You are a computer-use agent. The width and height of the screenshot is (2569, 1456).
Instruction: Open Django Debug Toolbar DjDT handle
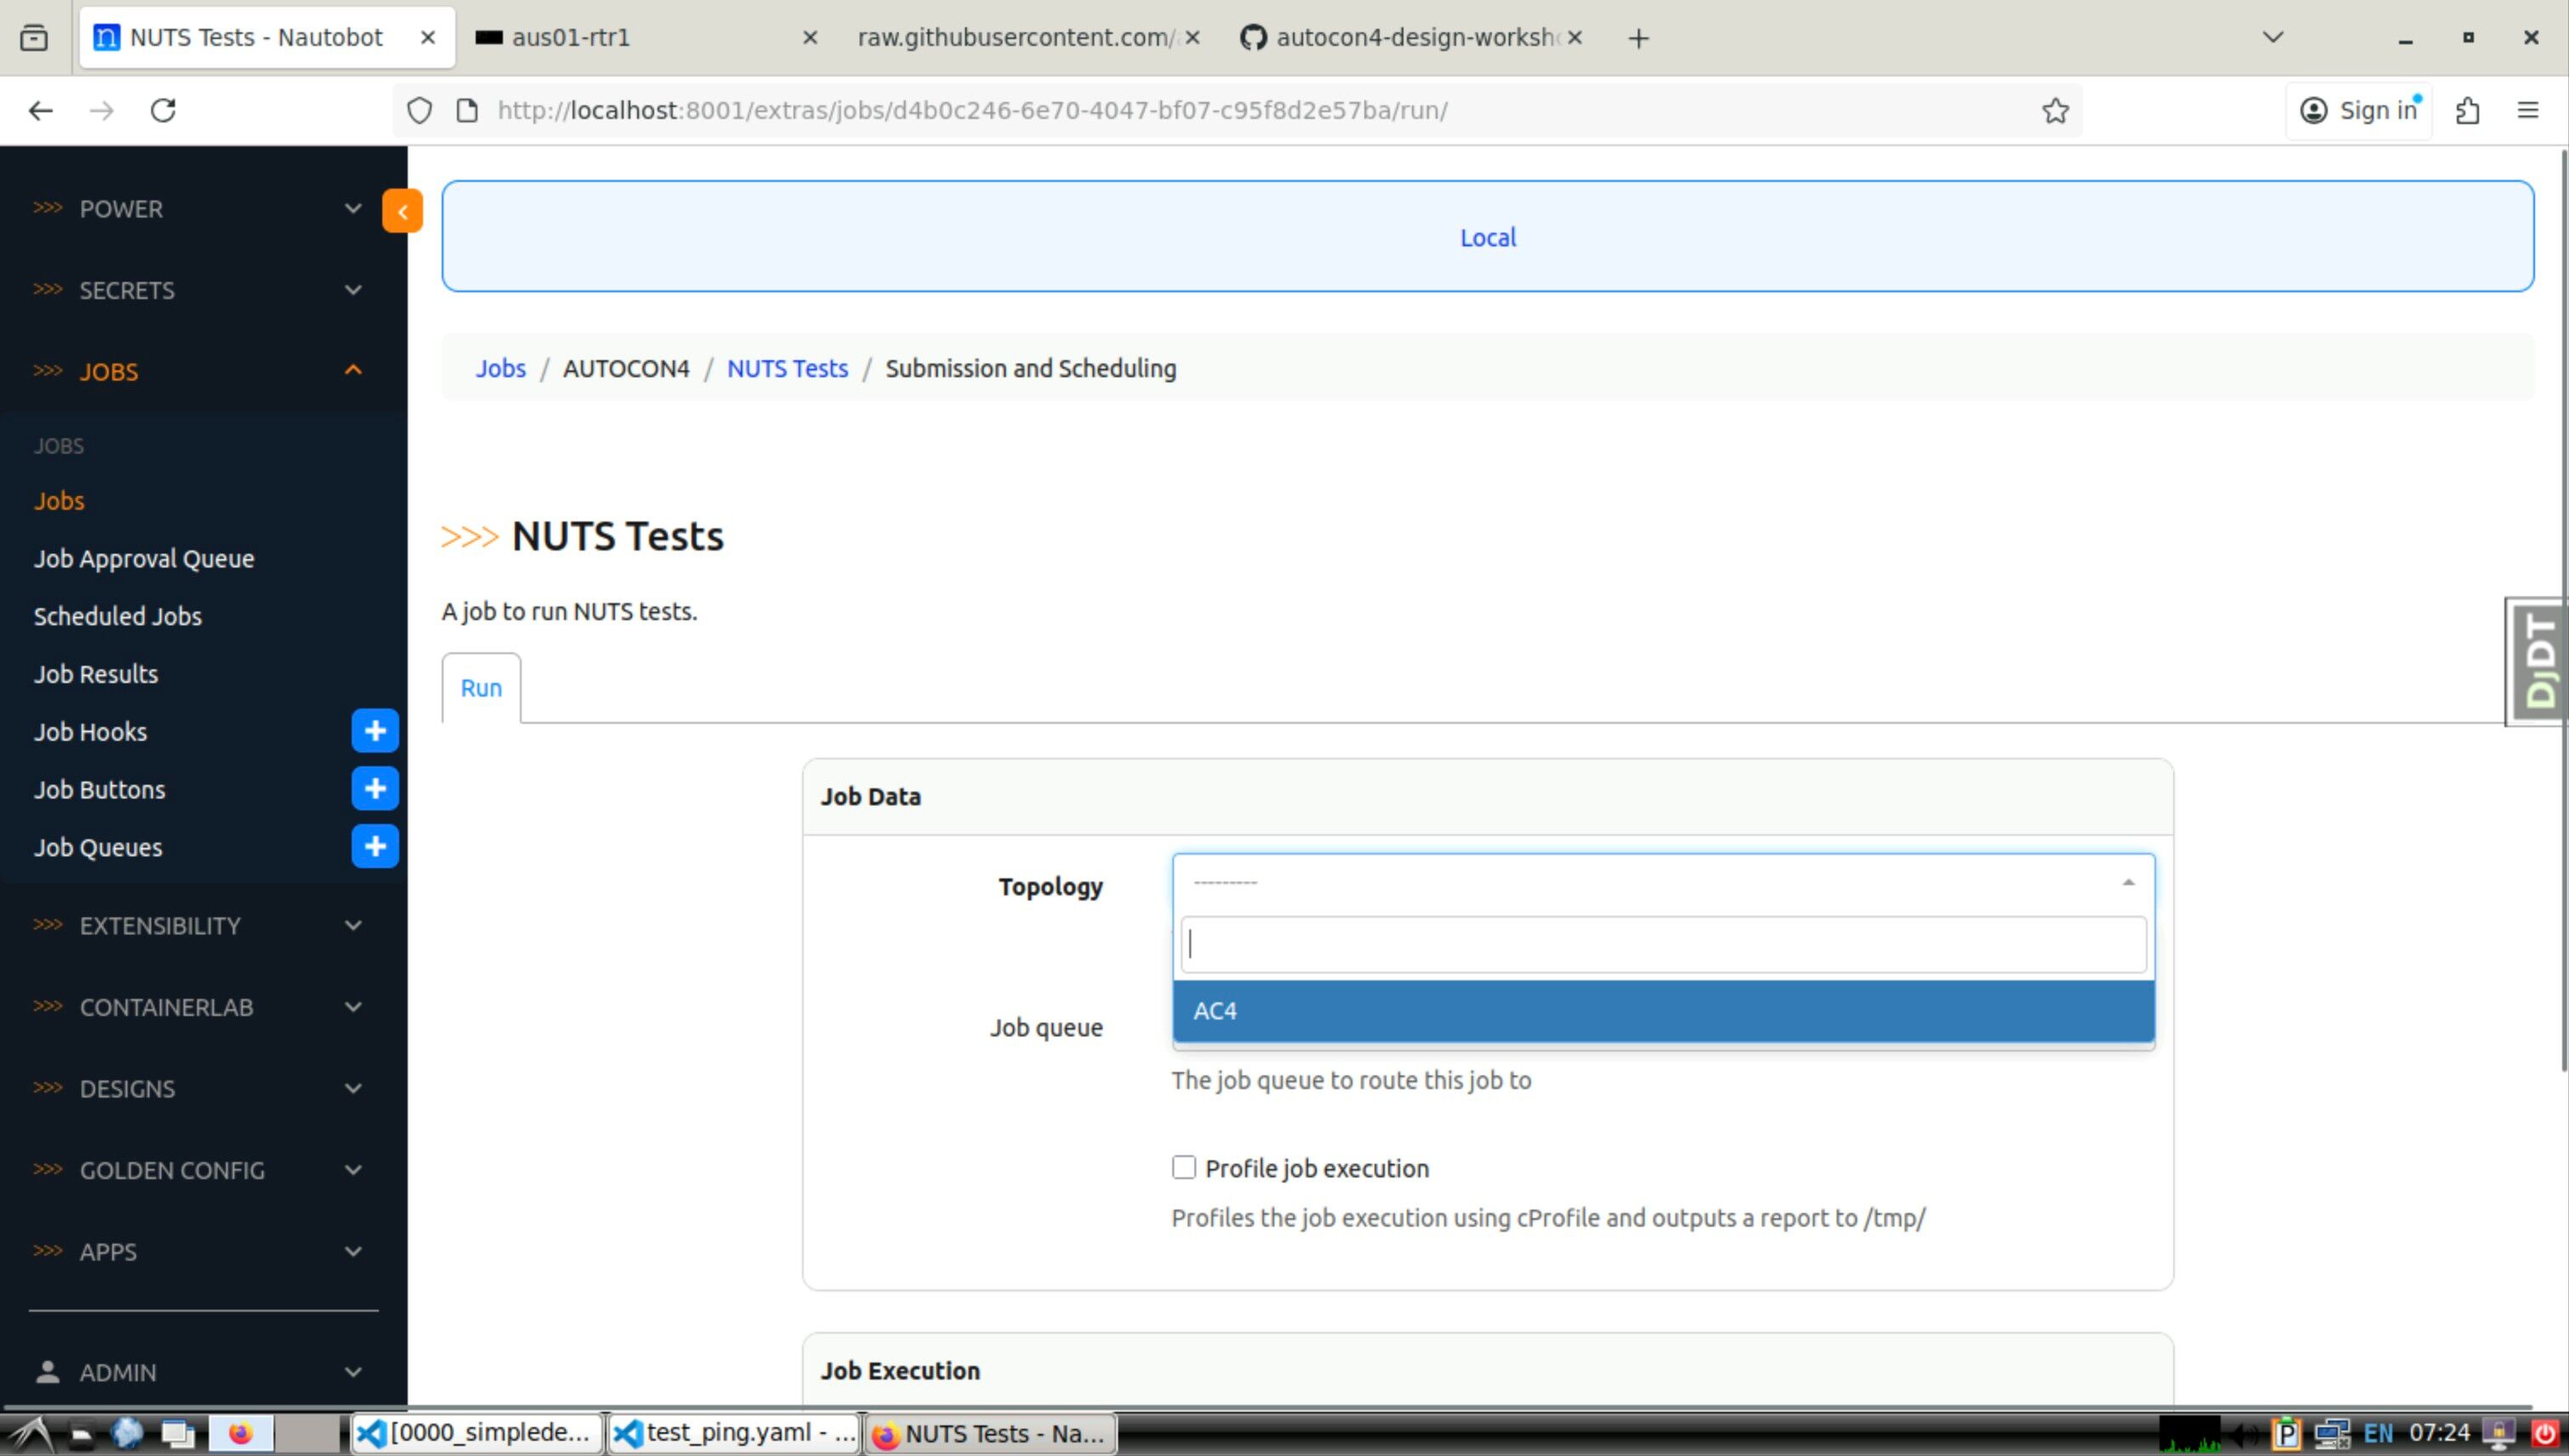2538,661
